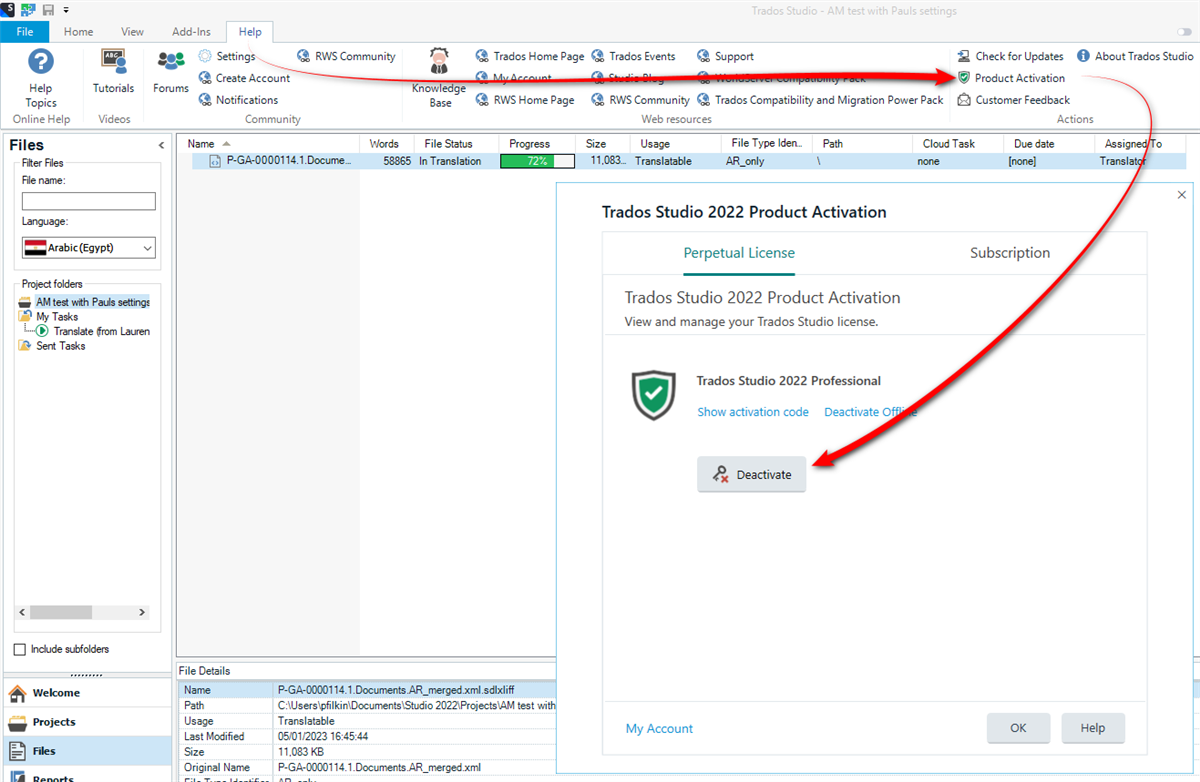Image resolution: width=1200 pixels, height=782 pixels.
Task: Enable the Include subfolders checkbox
Action: tap(21, 648)
